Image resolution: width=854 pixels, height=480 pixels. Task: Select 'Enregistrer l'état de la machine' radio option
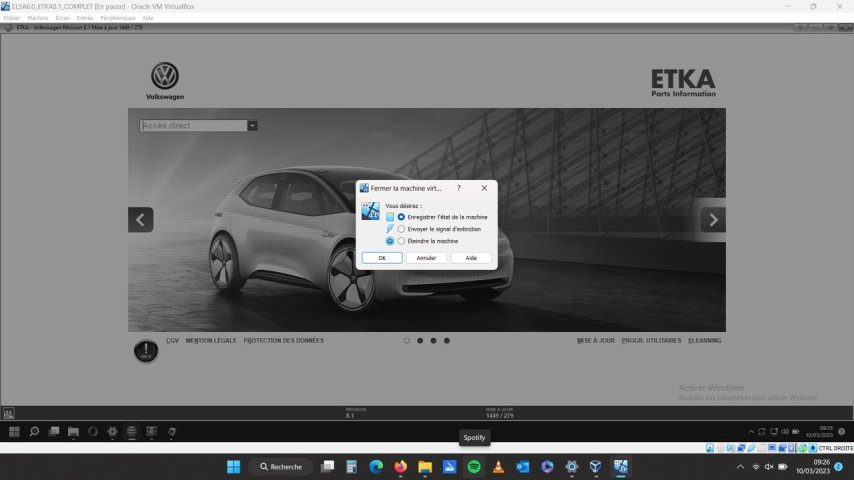401,217
